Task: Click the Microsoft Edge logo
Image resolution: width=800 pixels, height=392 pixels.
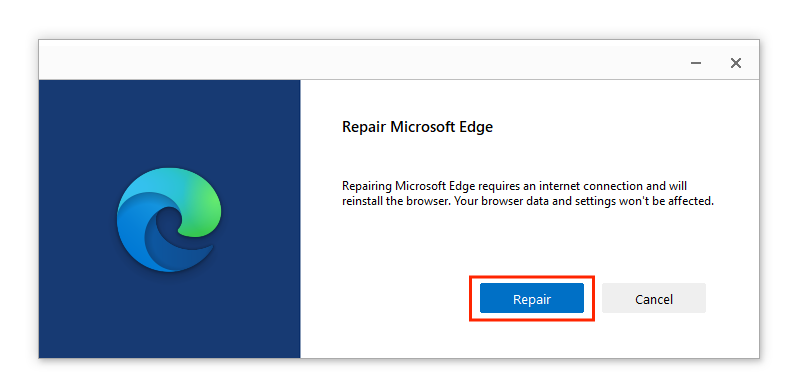Action: pyautogui.click(x=169, y=219)
